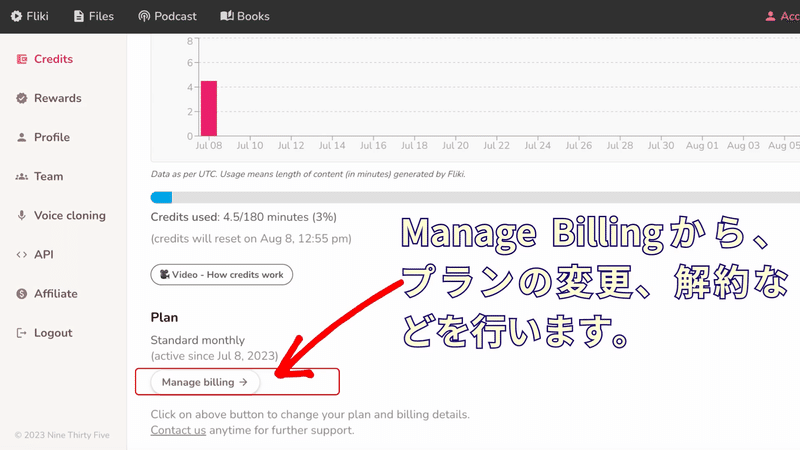Click the Fliki gear logo icon
This screenshot has width=800, height=450.
click(x=16, y=16)
